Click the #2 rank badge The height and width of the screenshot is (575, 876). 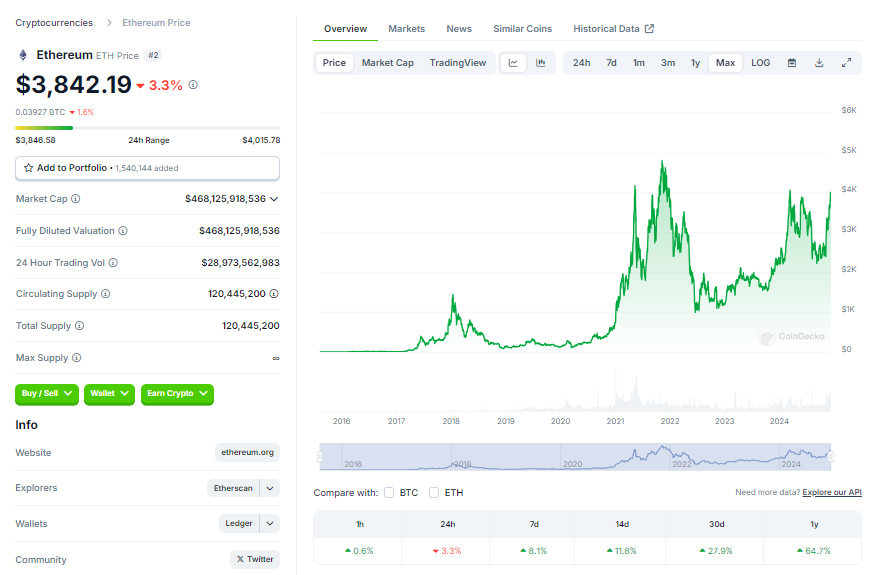154,55
